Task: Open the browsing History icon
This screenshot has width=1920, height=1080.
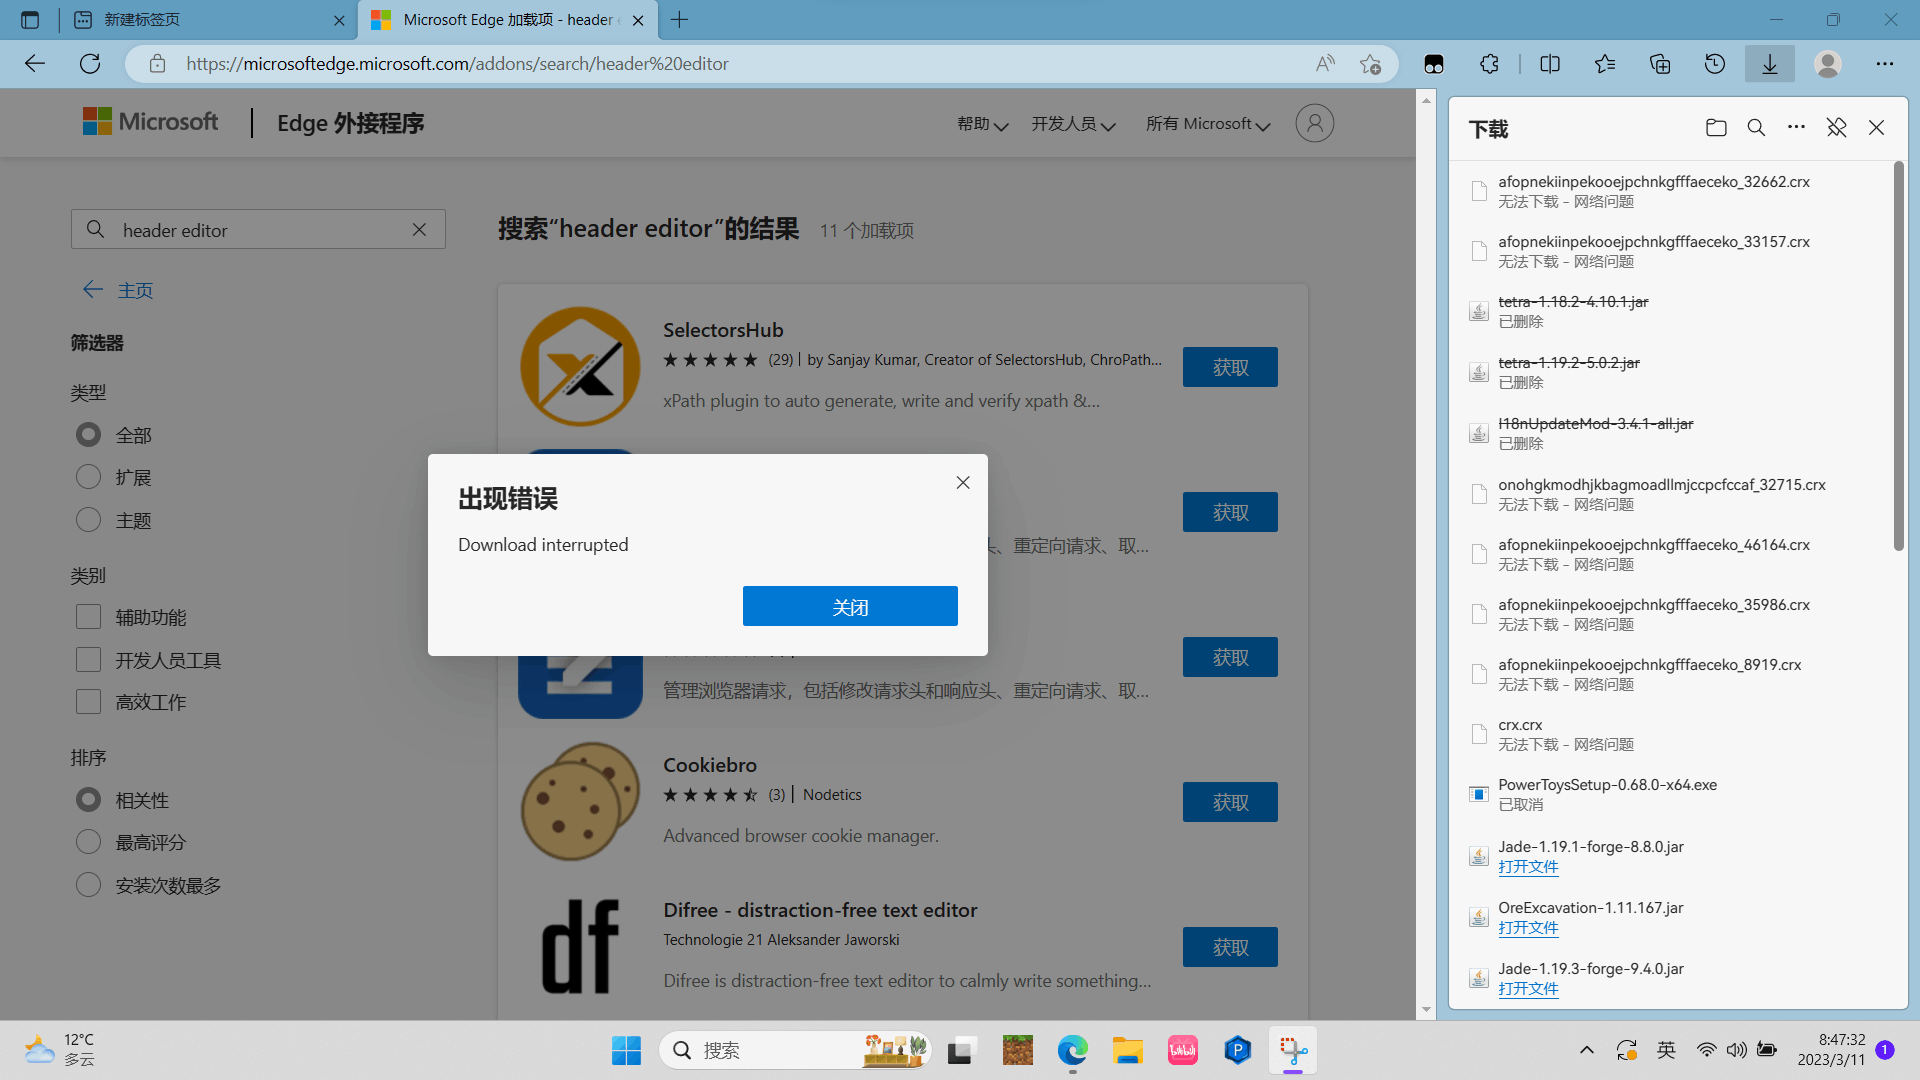Action: 1714,63
